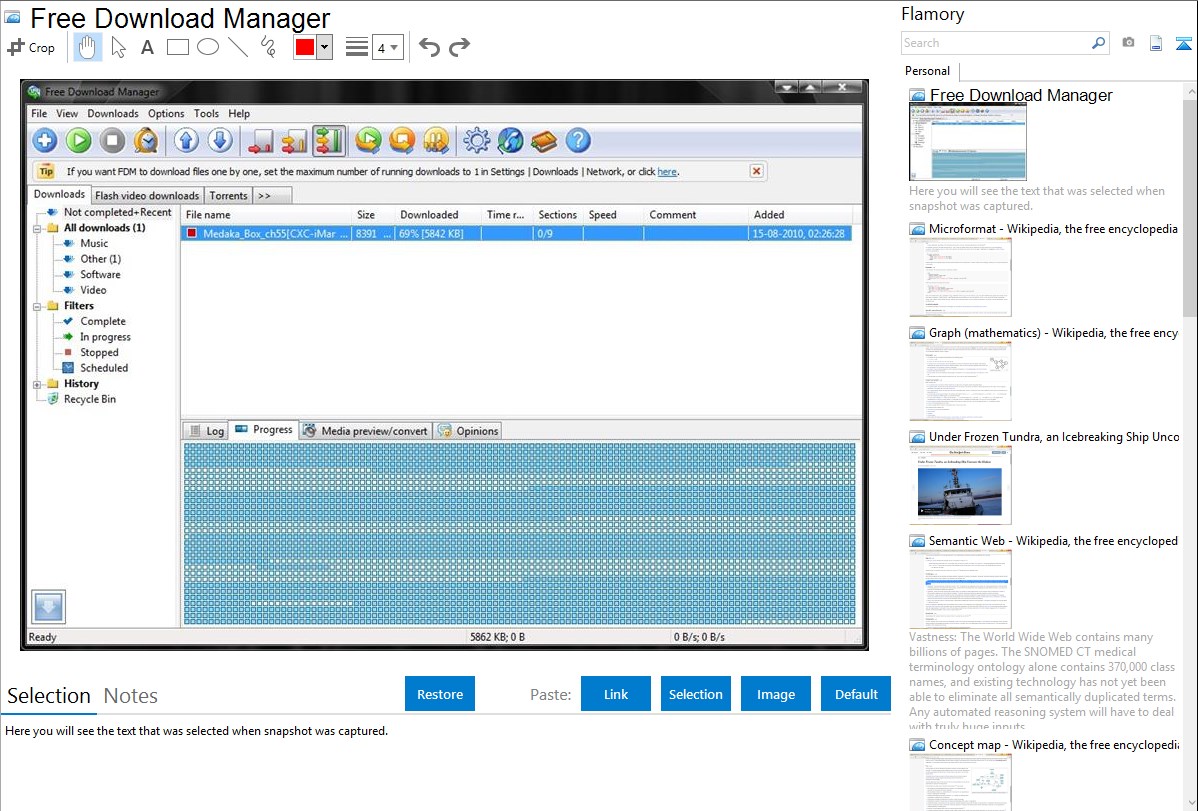The image size is (1198, 811).
Task: Click the gear settings icon in FDM toolbar
Action: click(x=477, y=141)
